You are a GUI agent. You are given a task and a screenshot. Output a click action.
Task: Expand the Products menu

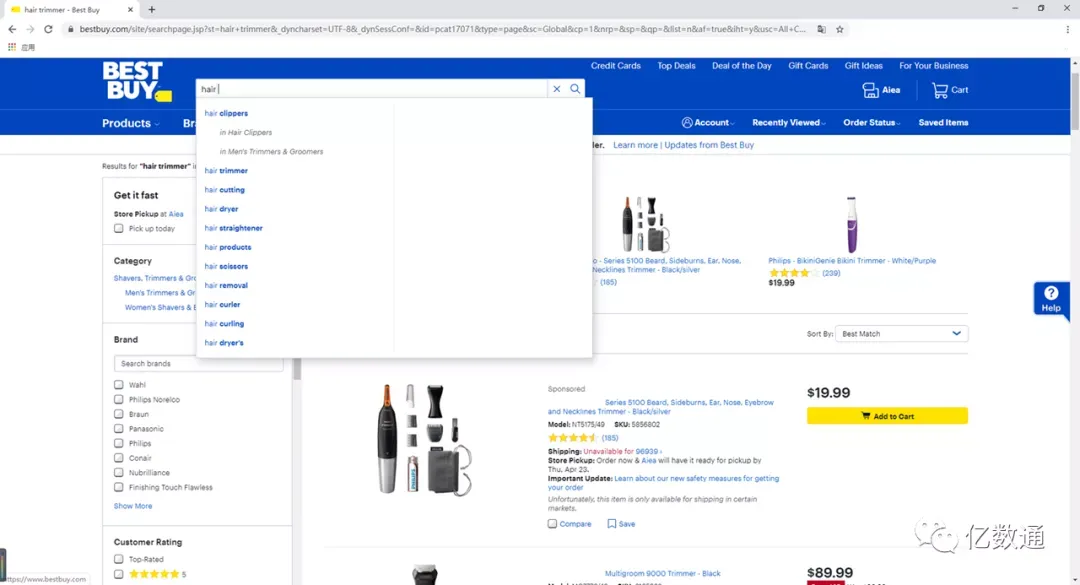[x=130, y=123]
